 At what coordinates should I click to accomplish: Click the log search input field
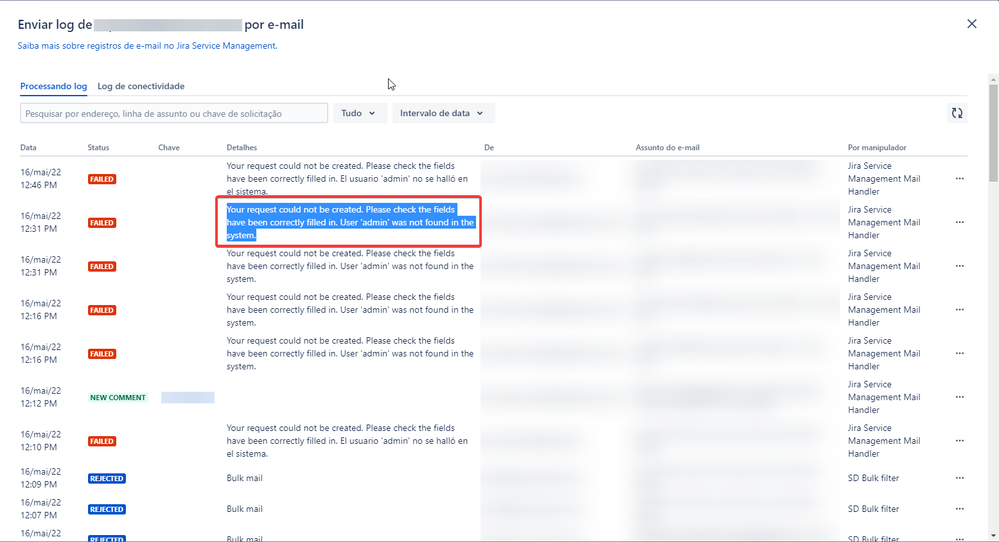[x=174, y=113]
